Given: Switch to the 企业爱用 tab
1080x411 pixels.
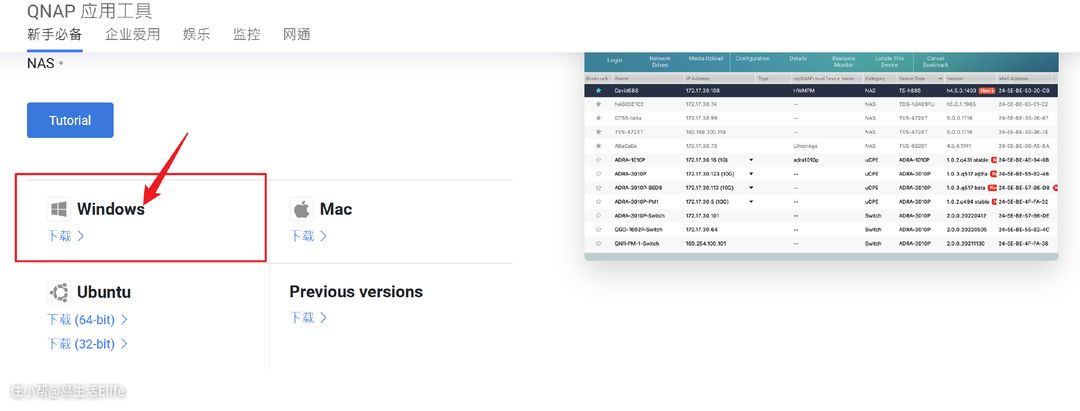Looking at the screenshot, I should (x=132, y=34).
